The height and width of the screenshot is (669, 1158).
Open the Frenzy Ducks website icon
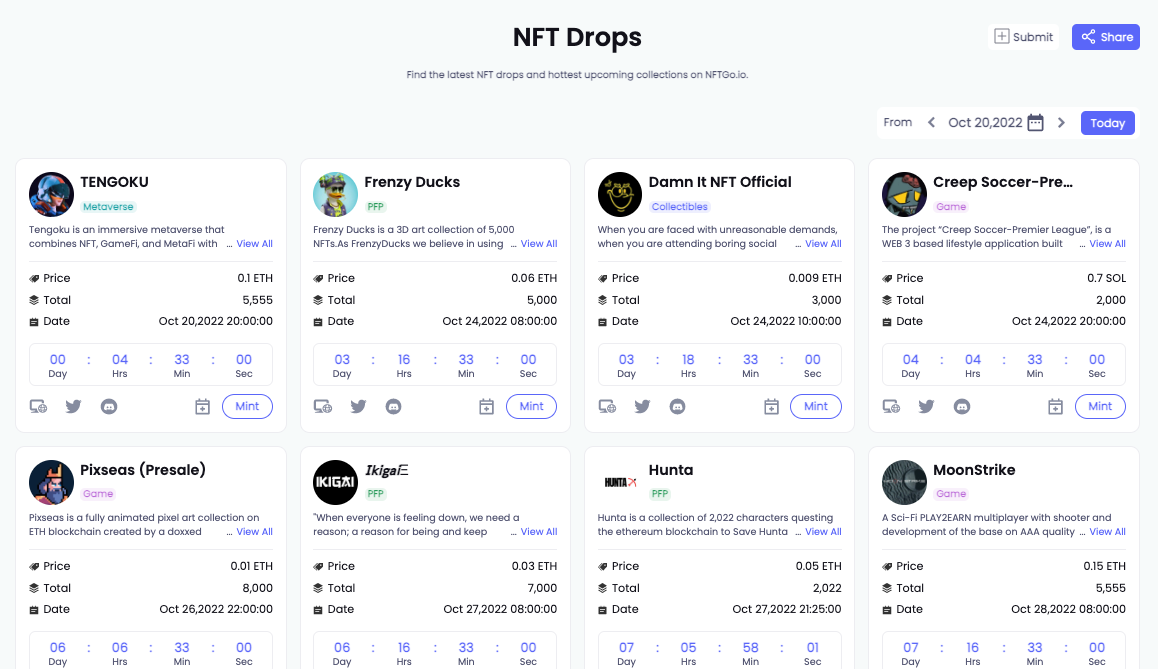323,406
